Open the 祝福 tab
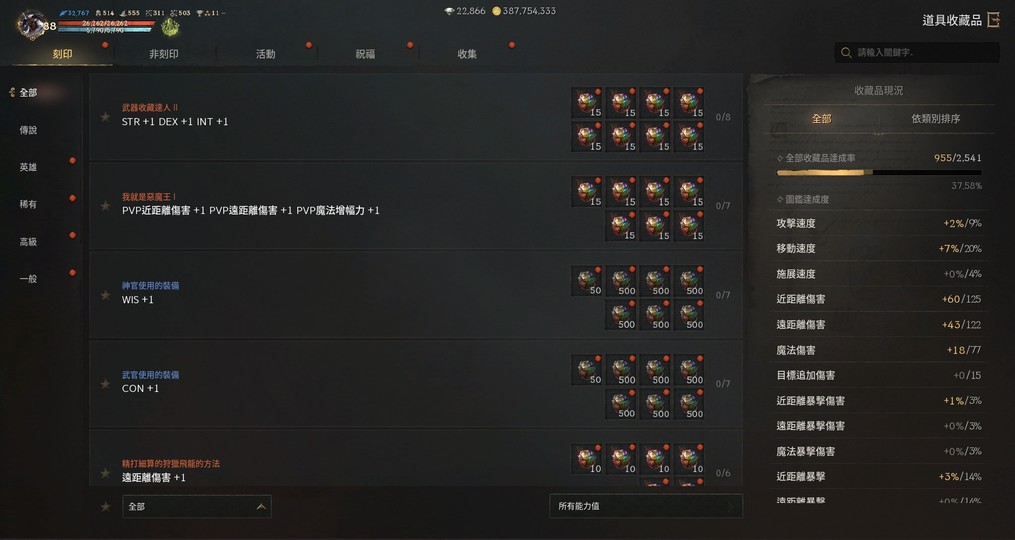 tap(365, 54)
